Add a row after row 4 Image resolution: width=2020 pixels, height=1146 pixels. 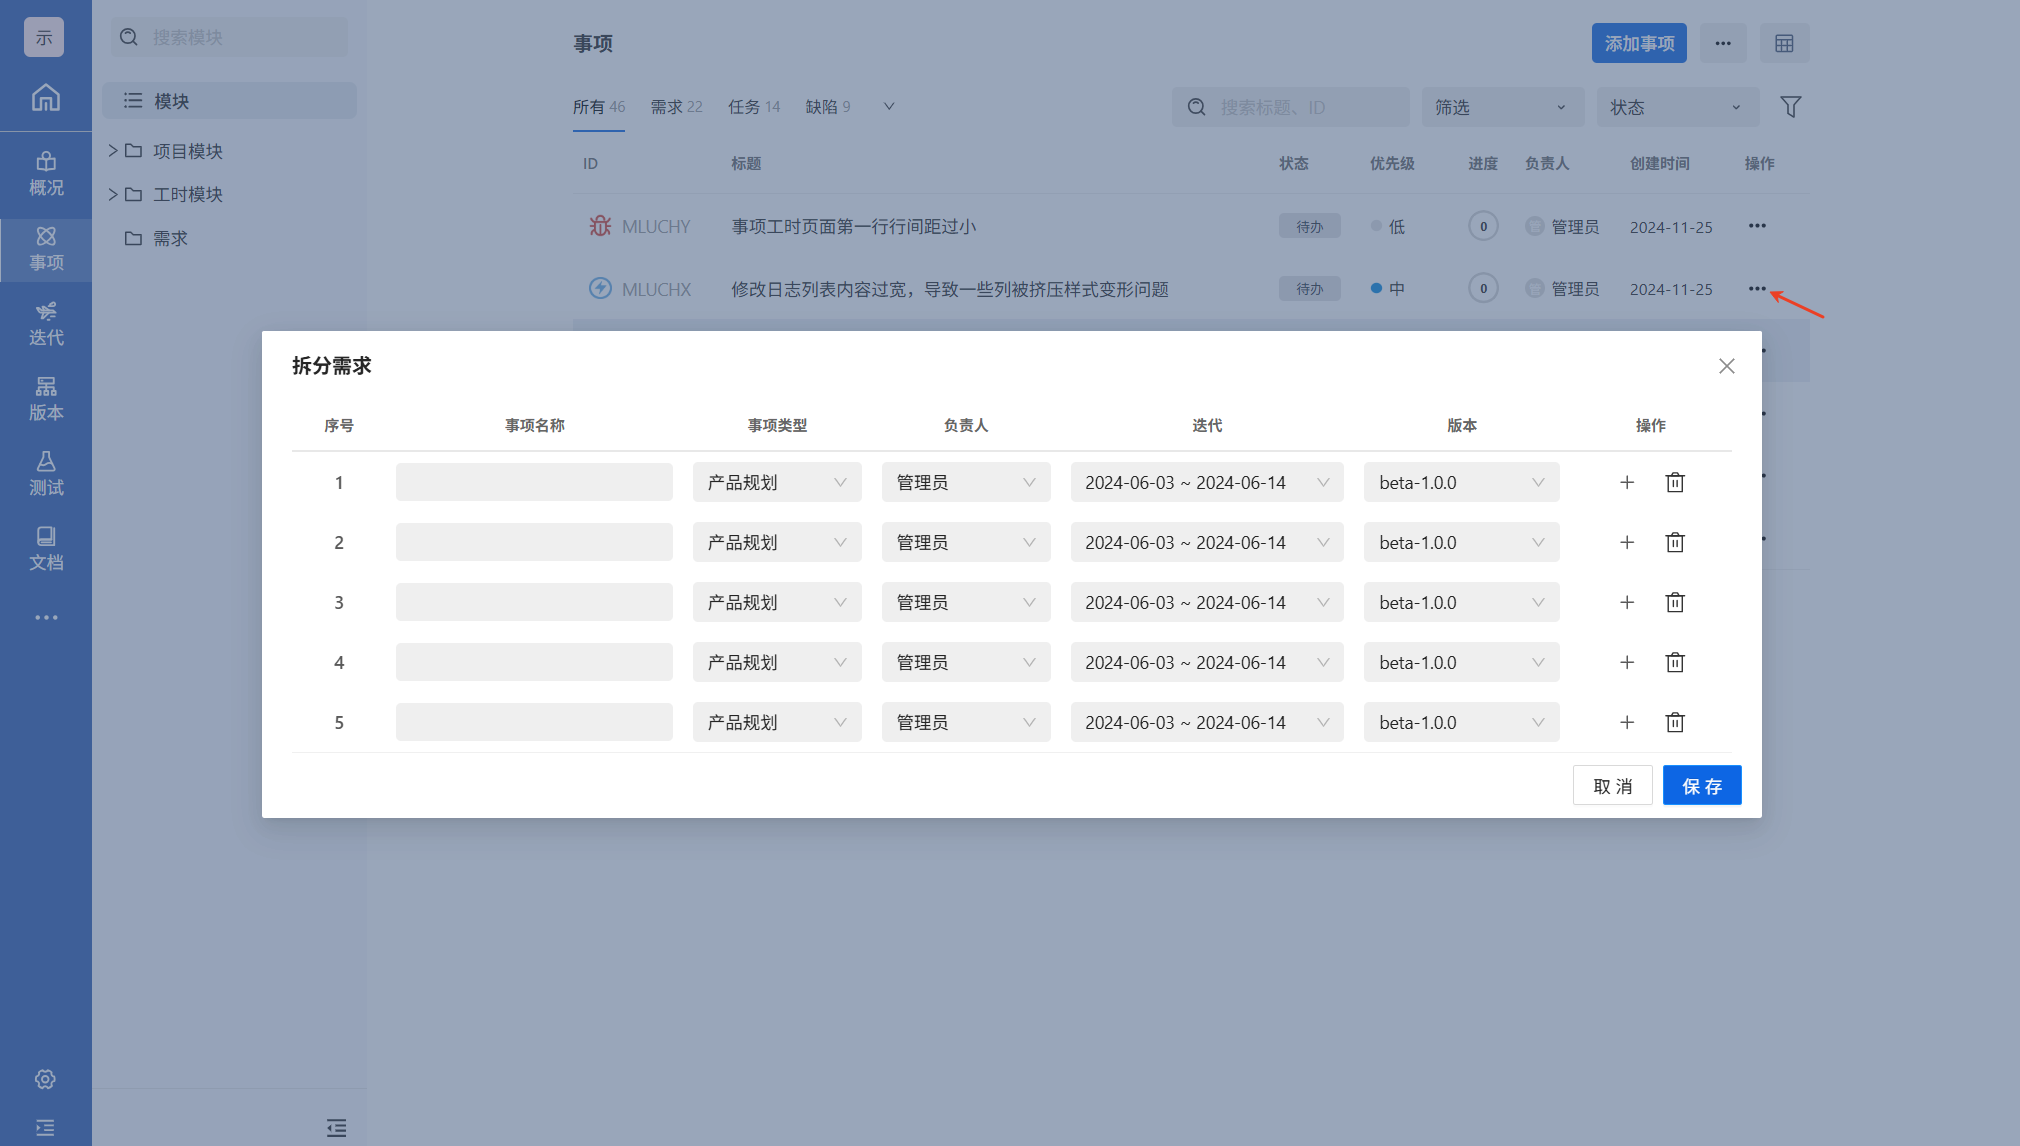coord(1627,662)
